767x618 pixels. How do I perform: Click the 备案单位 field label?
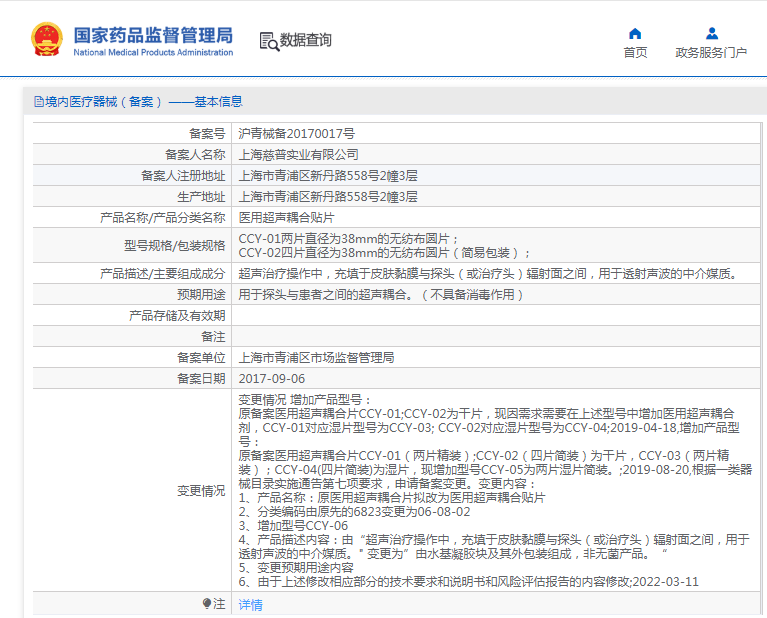(201, 358)
